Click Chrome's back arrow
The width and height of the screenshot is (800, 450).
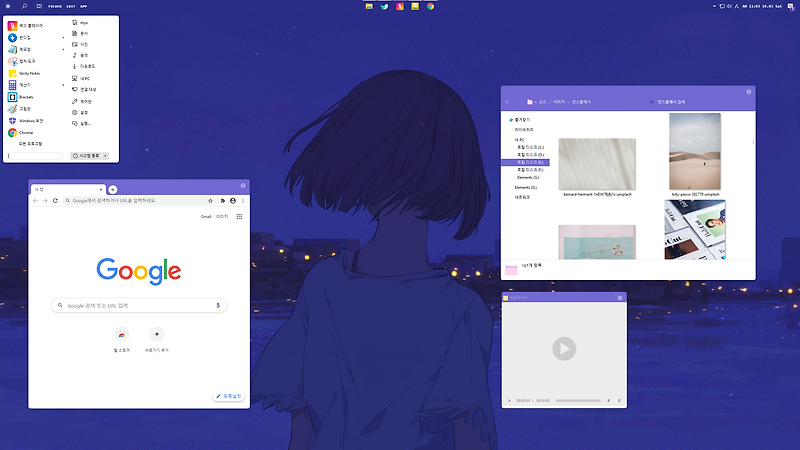[x=35, y=201]
